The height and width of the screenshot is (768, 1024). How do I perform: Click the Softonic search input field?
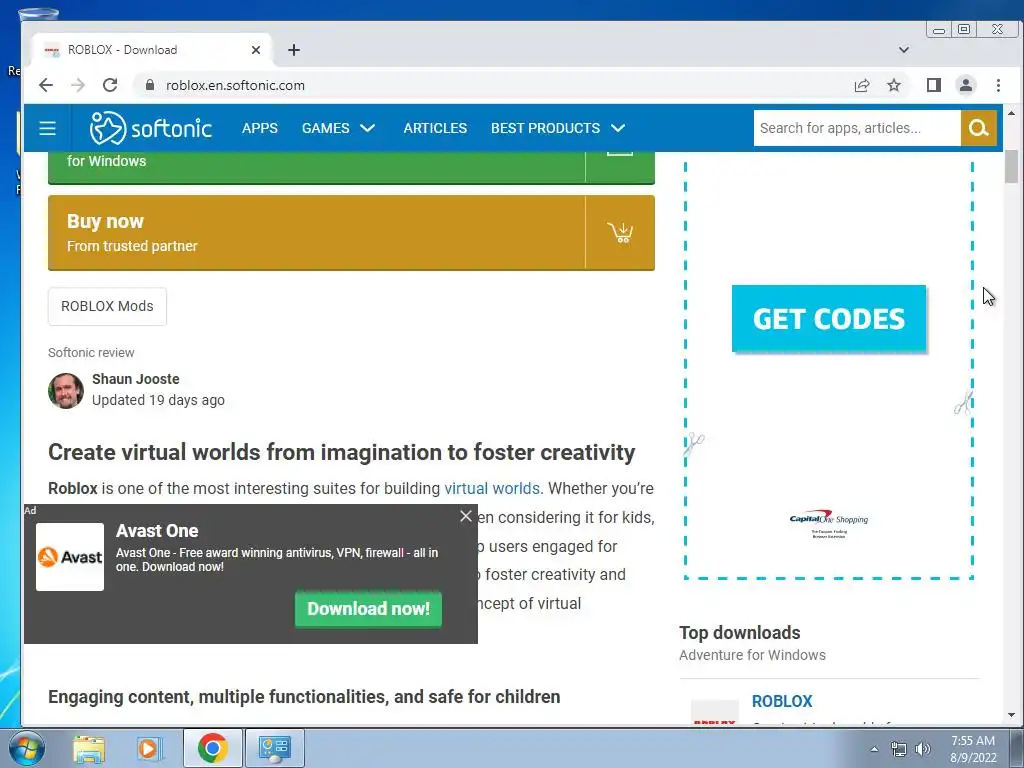pos(857,128)
